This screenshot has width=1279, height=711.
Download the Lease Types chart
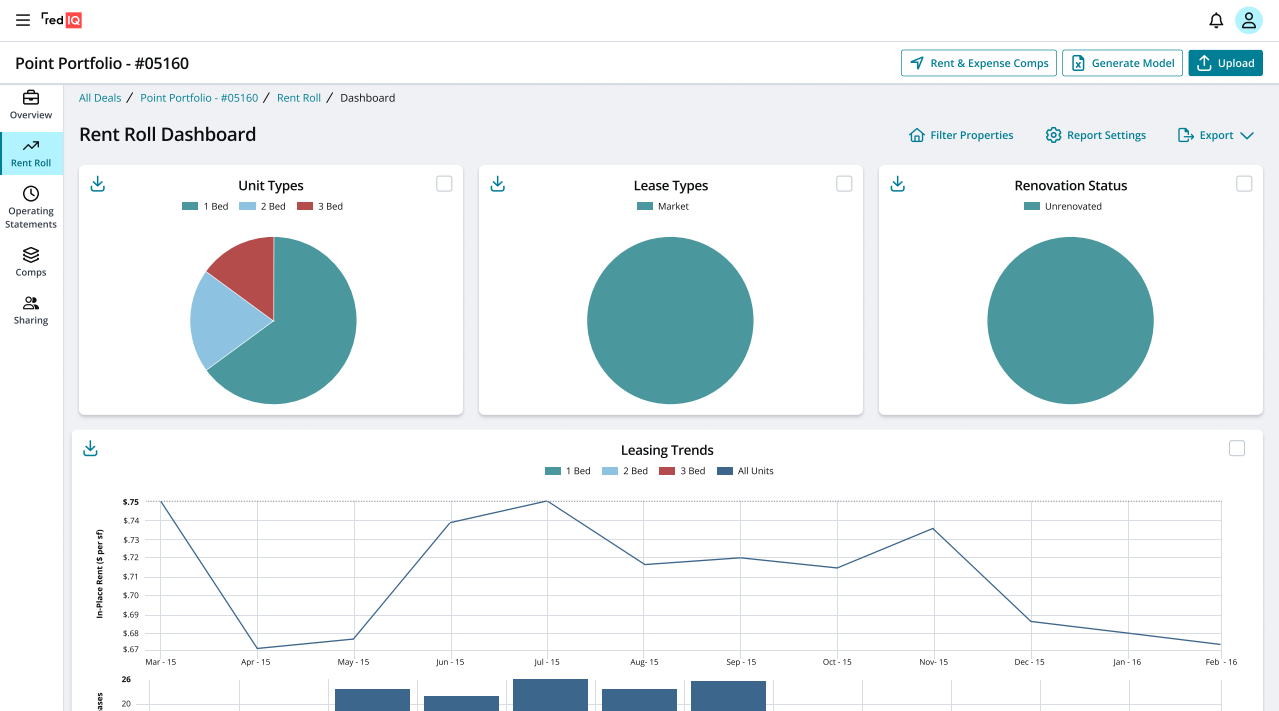(498, 184)
